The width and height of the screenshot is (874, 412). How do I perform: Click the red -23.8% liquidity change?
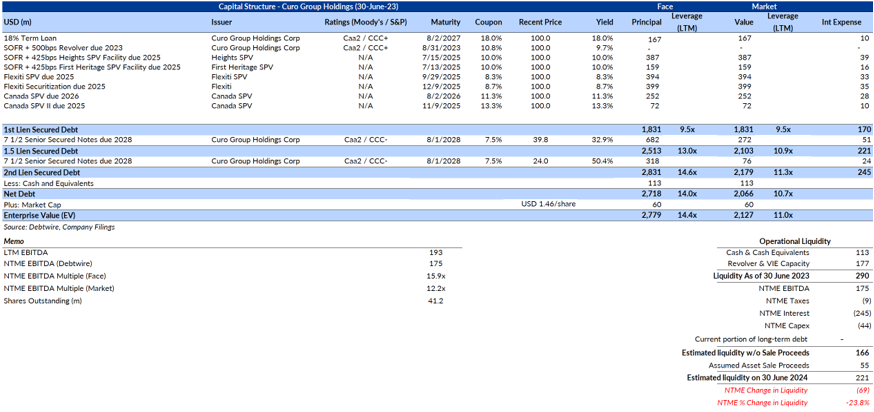[x=859, y=403]
